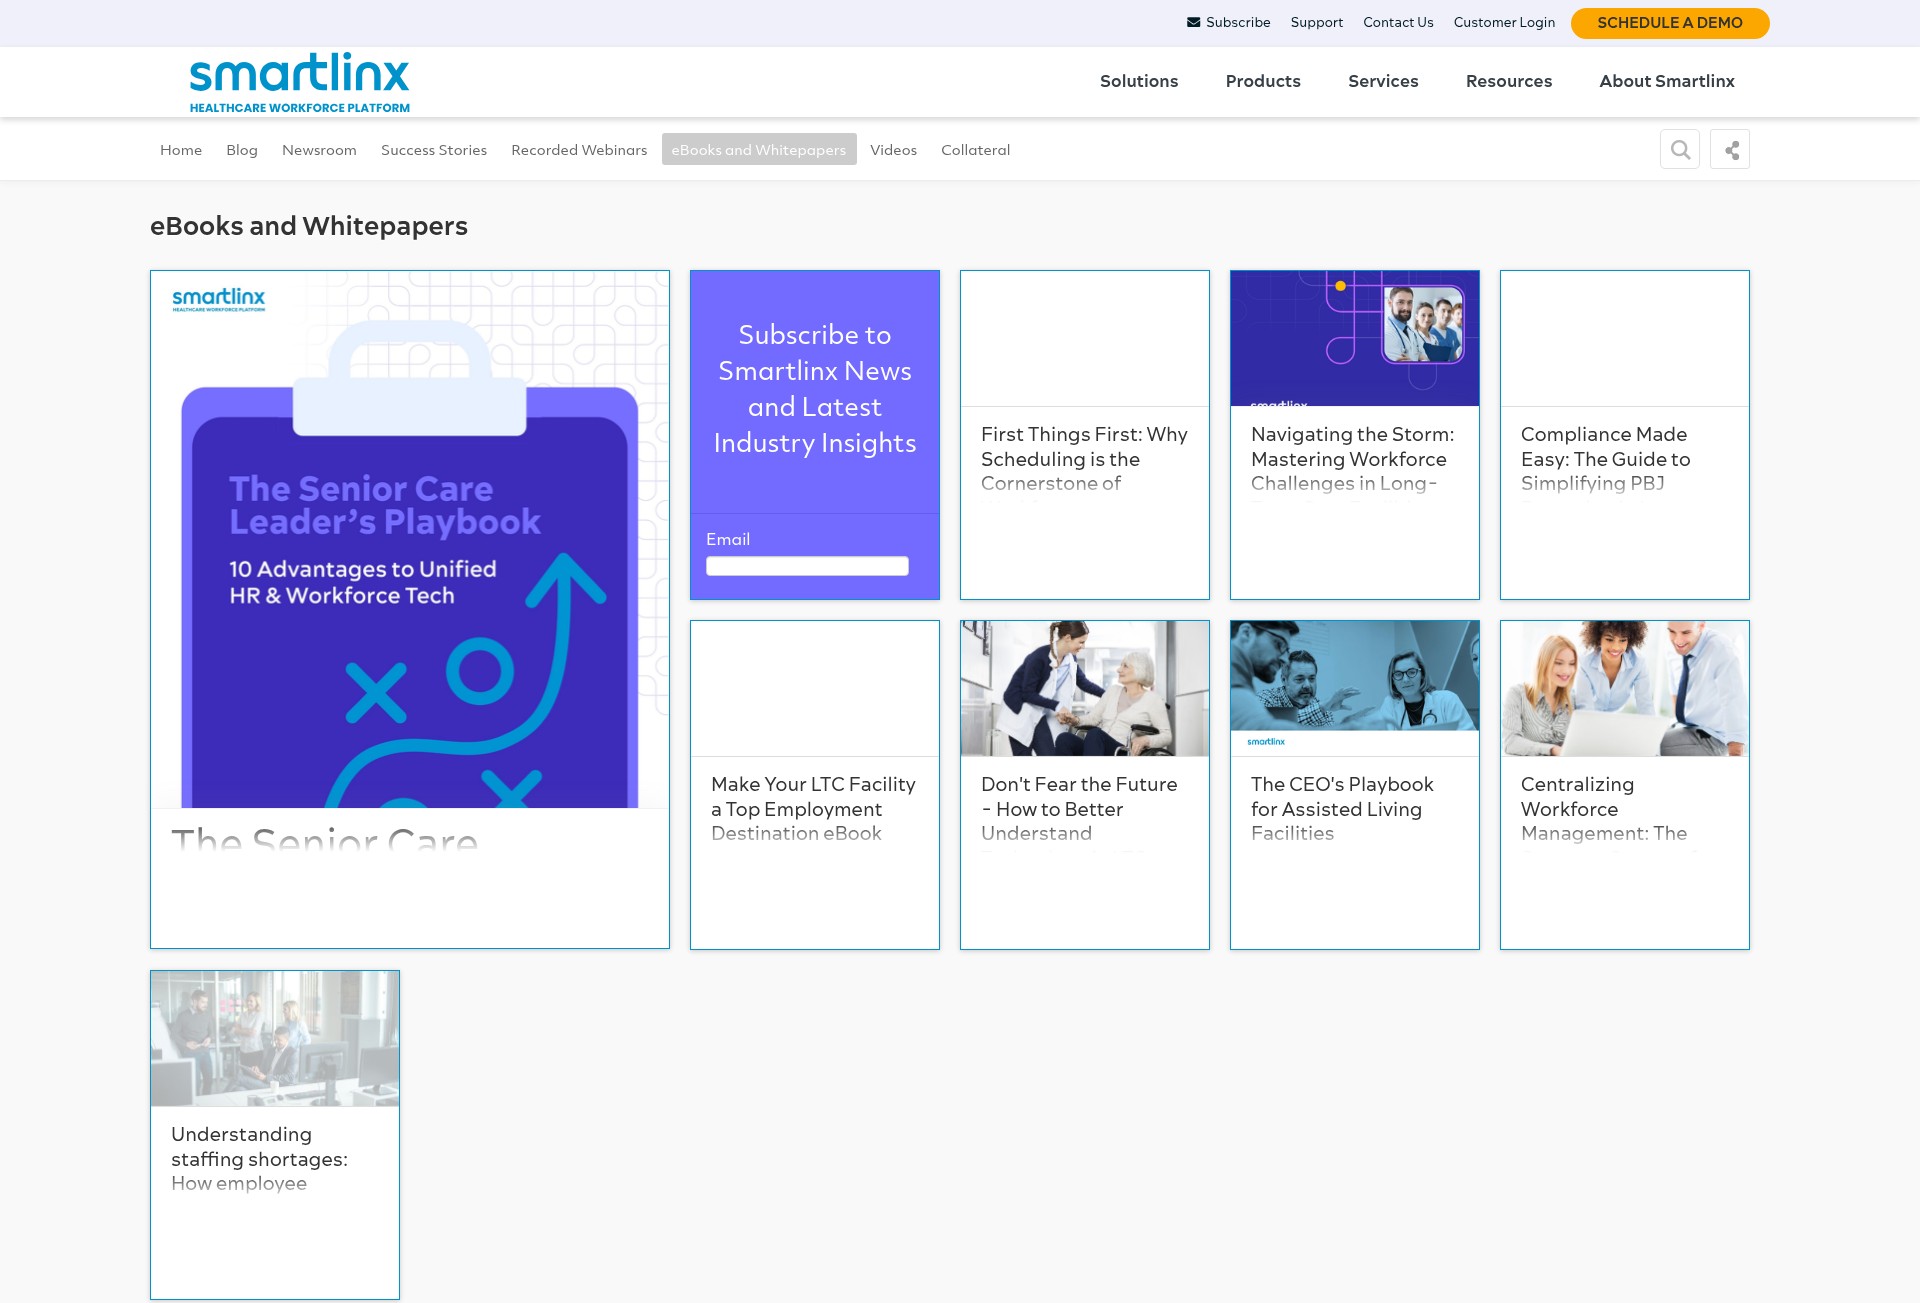Open Don't Fear the Future title
This screenshot has height=1303, width=1920.
point(1079,809)
